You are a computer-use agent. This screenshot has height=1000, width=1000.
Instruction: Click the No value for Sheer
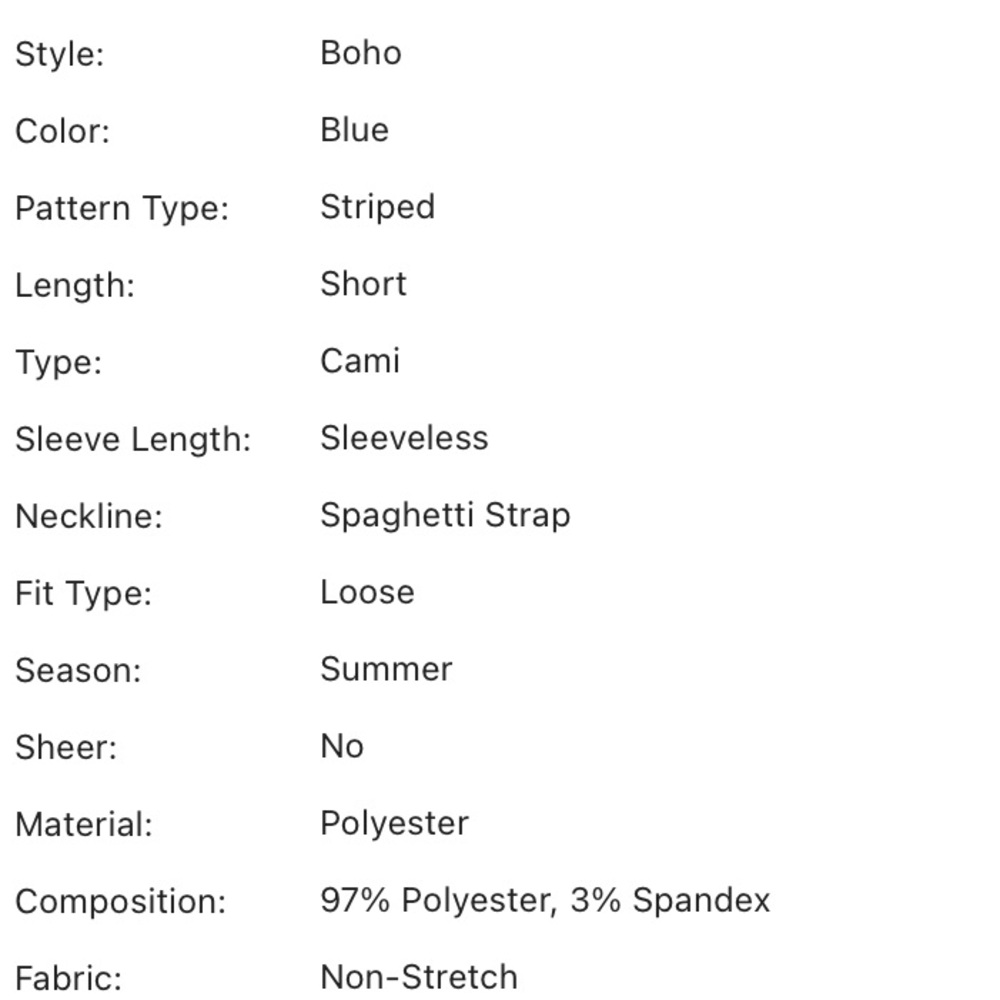click(342, 747)
